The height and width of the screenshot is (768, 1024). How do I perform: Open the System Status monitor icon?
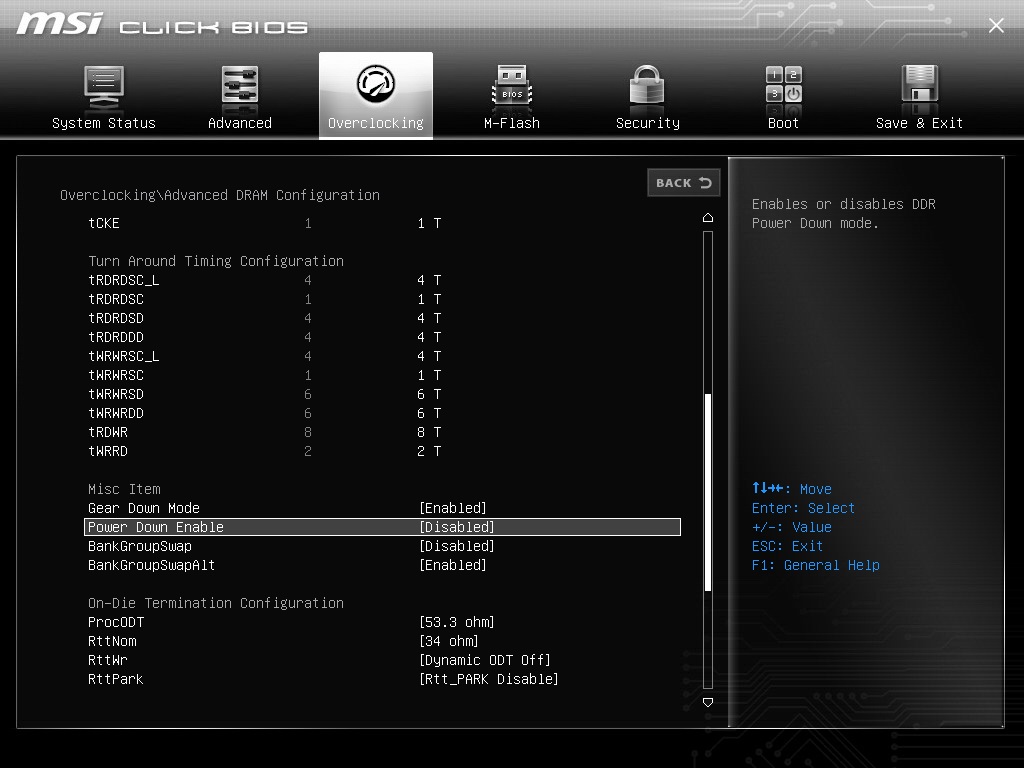click(x=104, y=88)
